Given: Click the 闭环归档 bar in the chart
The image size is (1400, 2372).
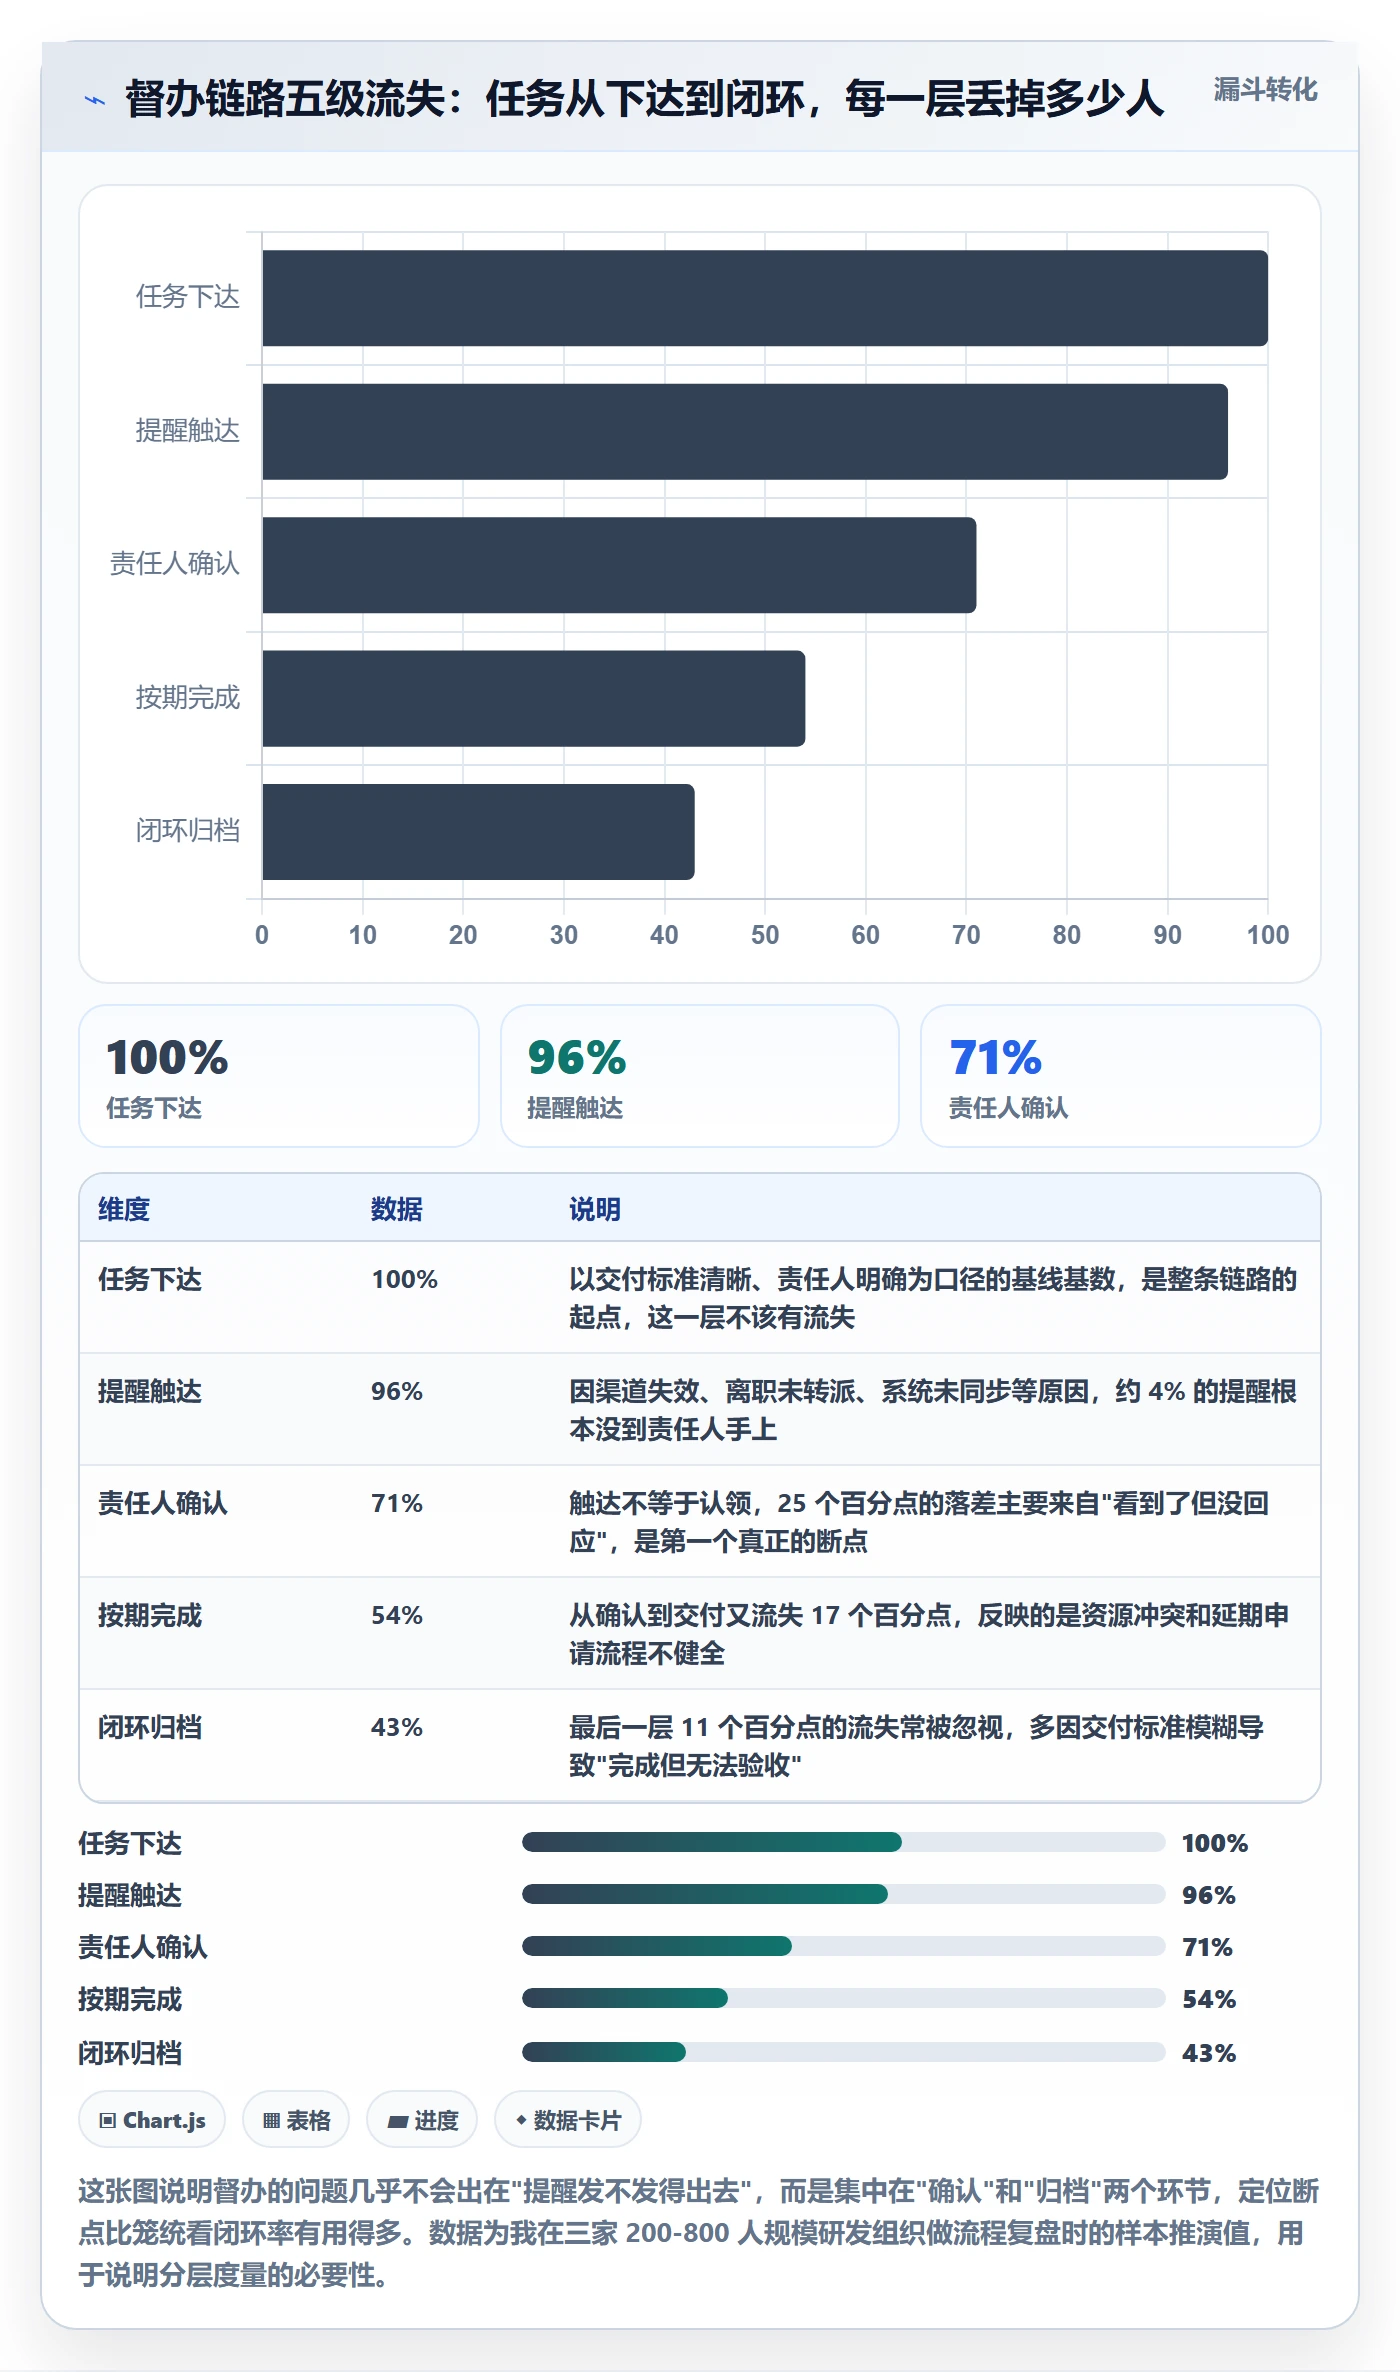Looking at the screenshot, I should tap(478, 832).
